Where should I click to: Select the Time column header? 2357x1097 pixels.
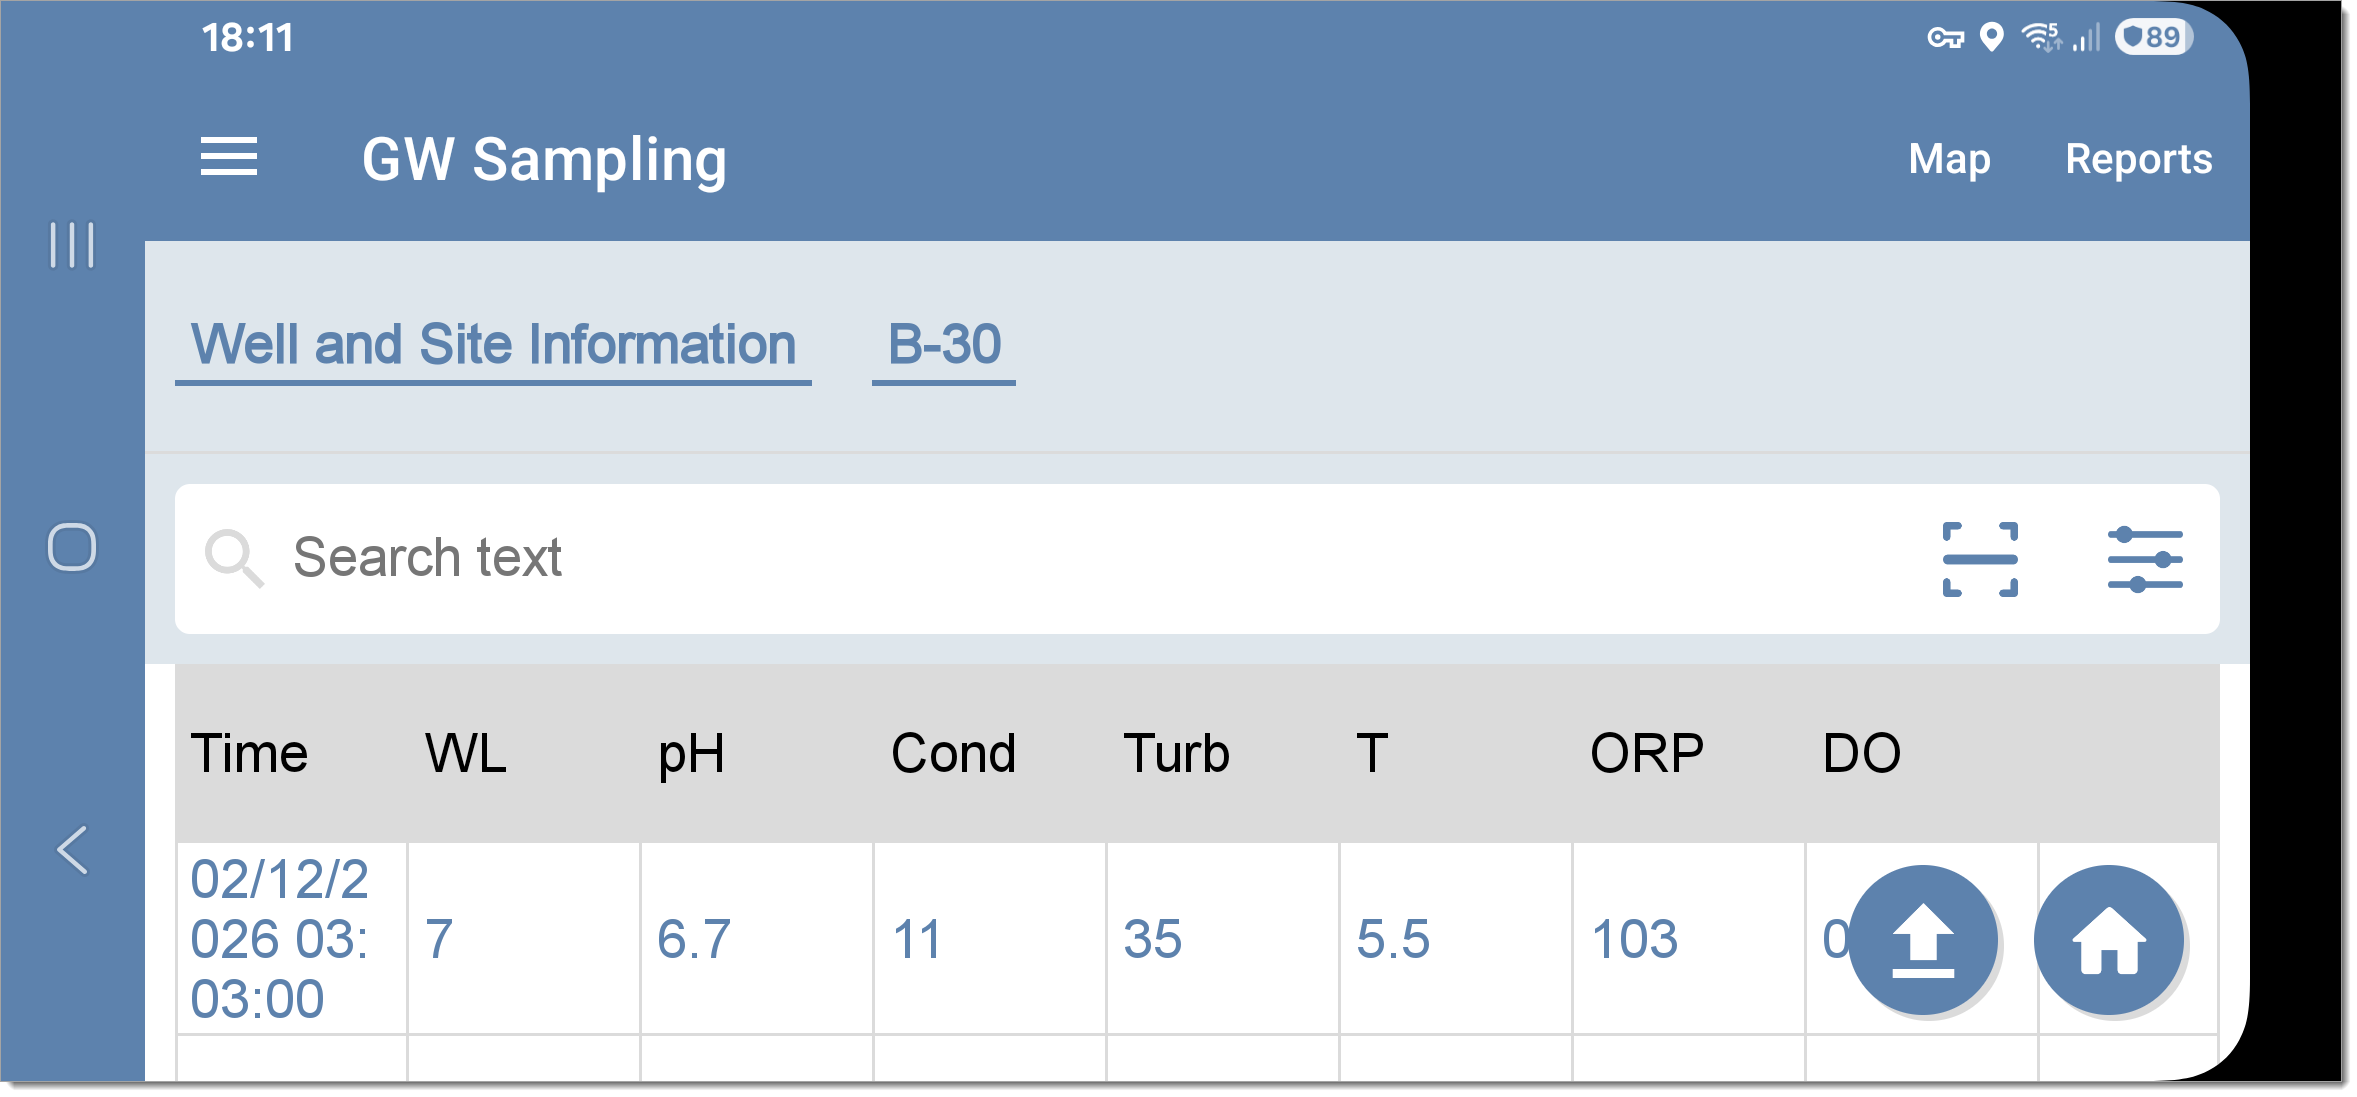(249, 753)
